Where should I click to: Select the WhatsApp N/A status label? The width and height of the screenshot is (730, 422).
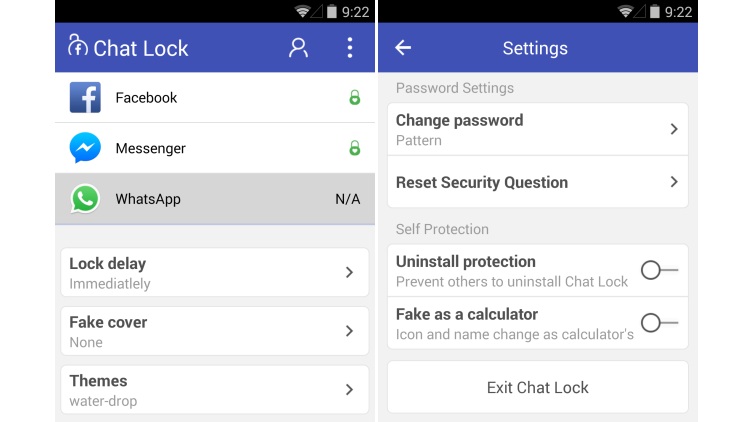click(x=348, y=199)
